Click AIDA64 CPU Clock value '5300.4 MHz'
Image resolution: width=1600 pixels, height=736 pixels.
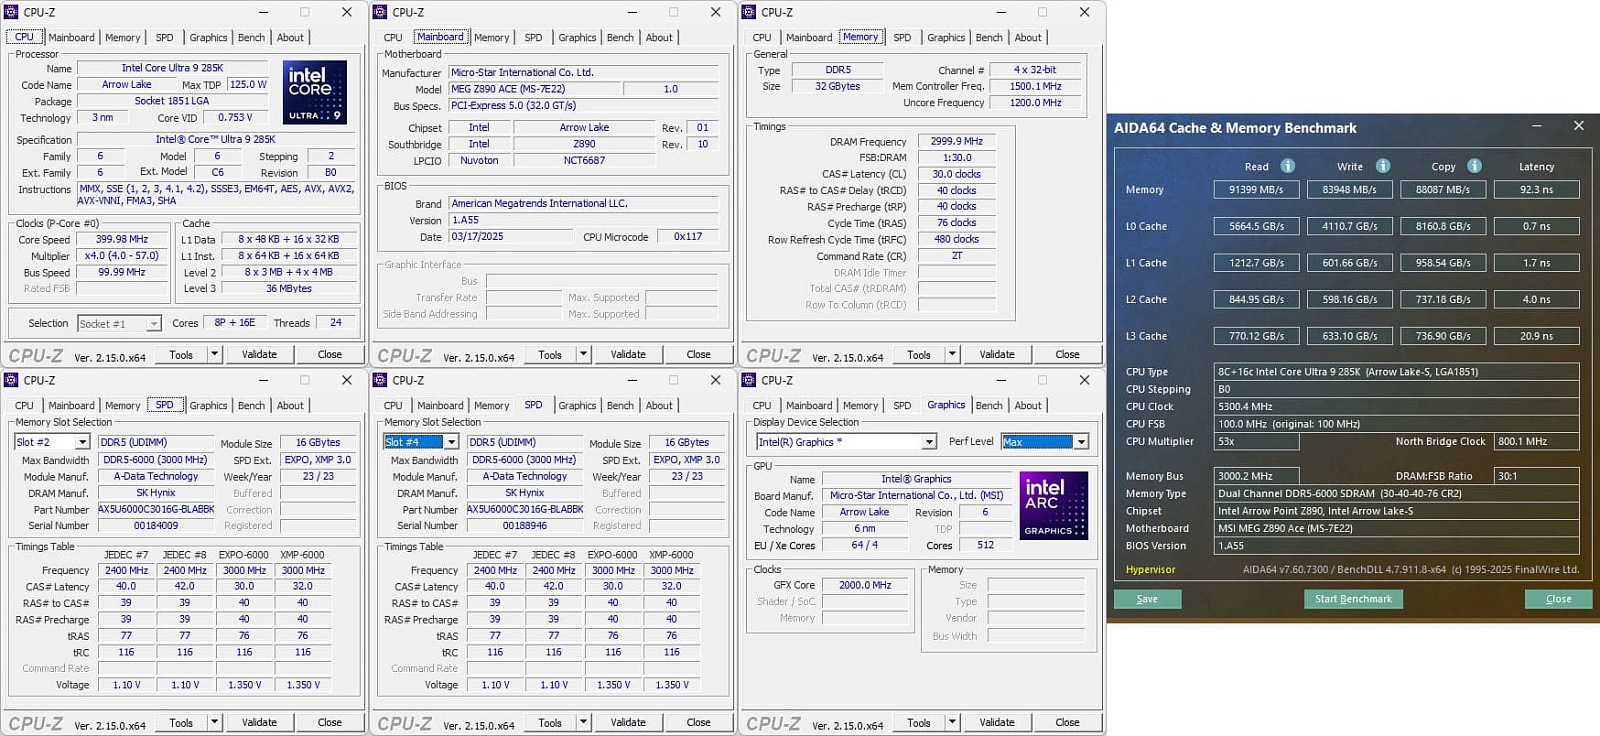1397,406
